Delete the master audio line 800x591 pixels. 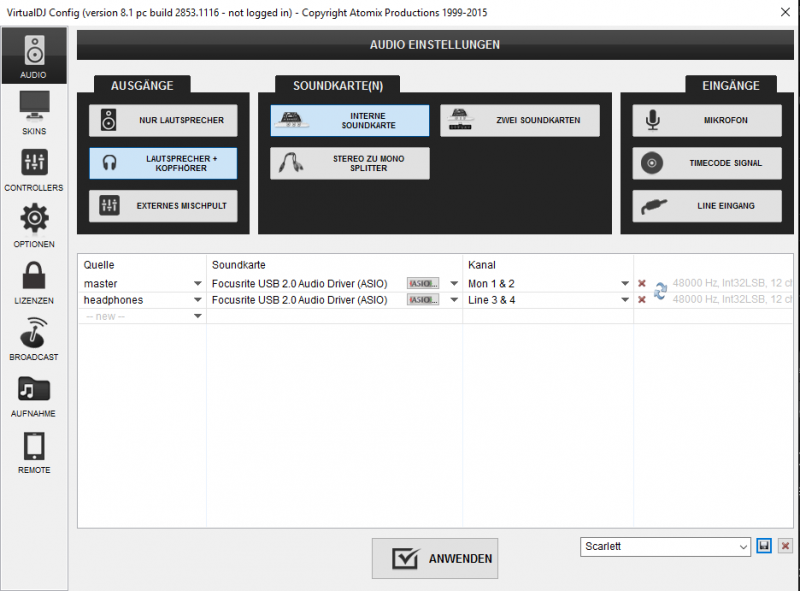point(642,283)
